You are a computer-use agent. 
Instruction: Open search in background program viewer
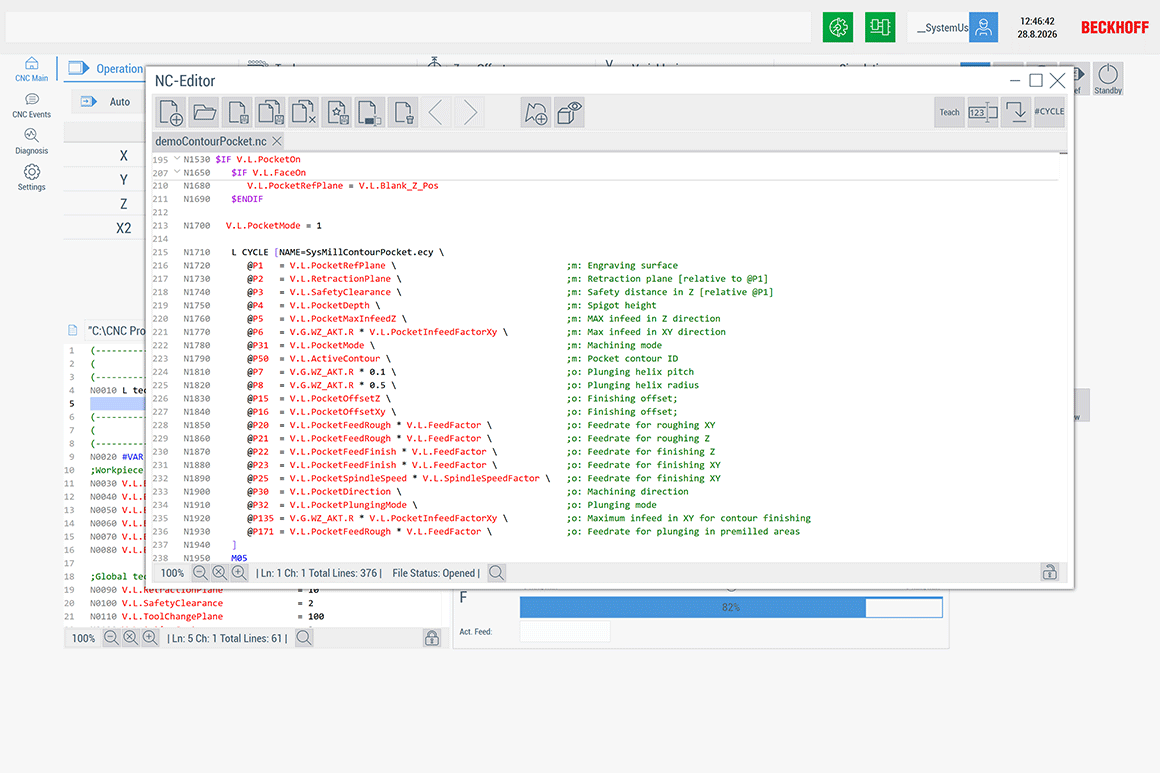click(x=303, y=638)
